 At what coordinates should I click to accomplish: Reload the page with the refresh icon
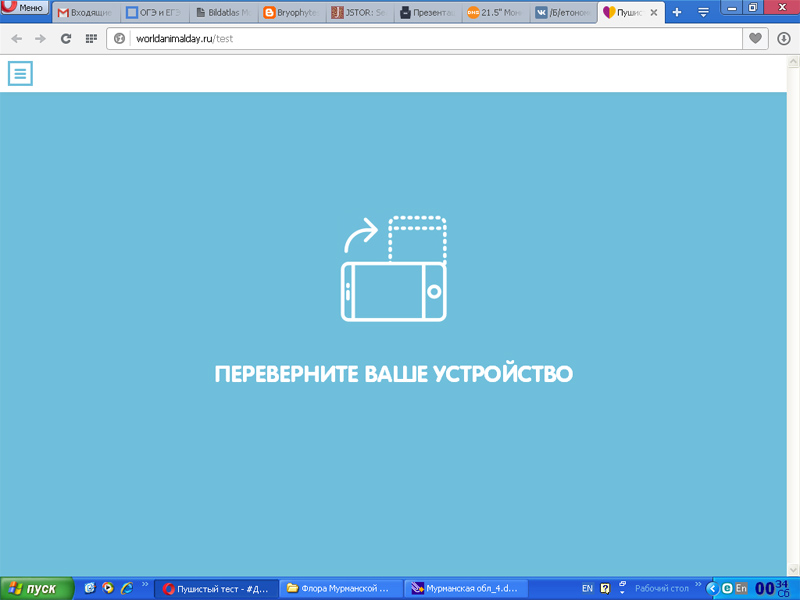click(66, 39)
